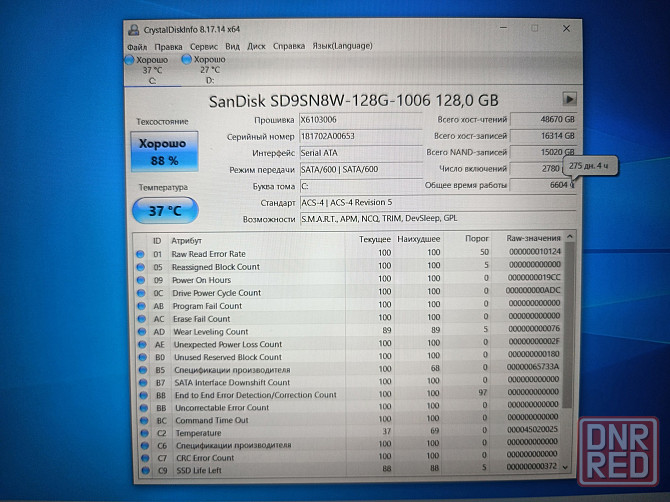Click status dot of SSD Life Left
The width and height of the screenshot is (670, 502).
(146, 470)
